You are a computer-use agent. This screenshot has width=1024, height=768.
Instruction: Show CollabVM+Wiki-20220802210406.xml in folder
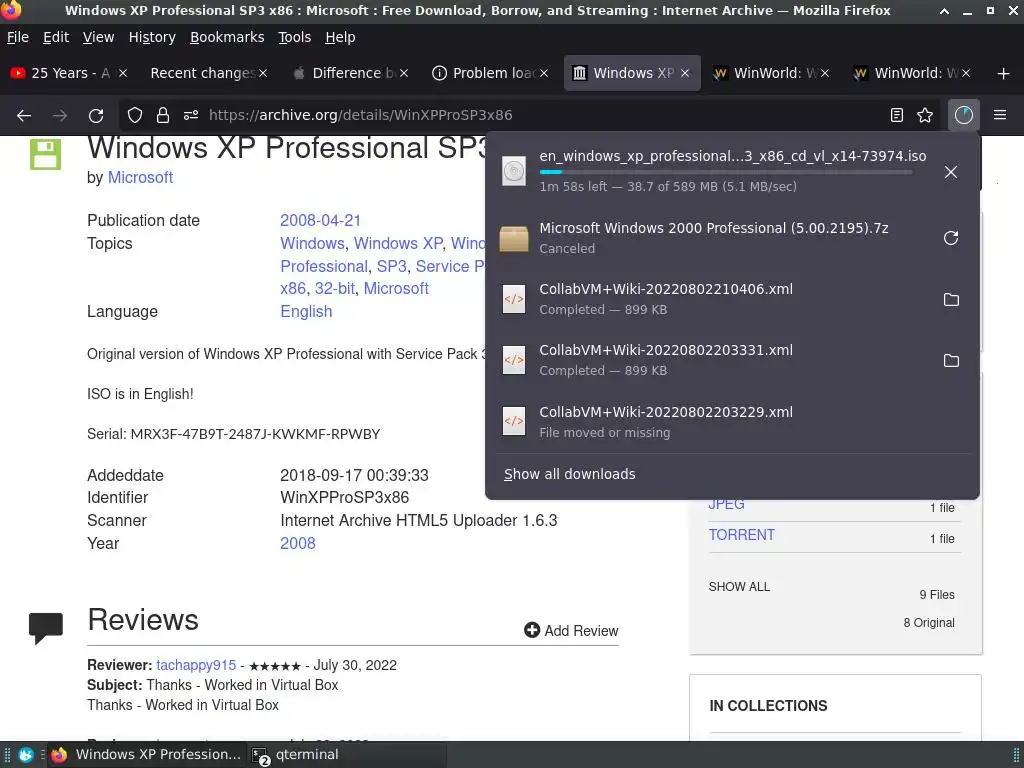tap(951, 299)
